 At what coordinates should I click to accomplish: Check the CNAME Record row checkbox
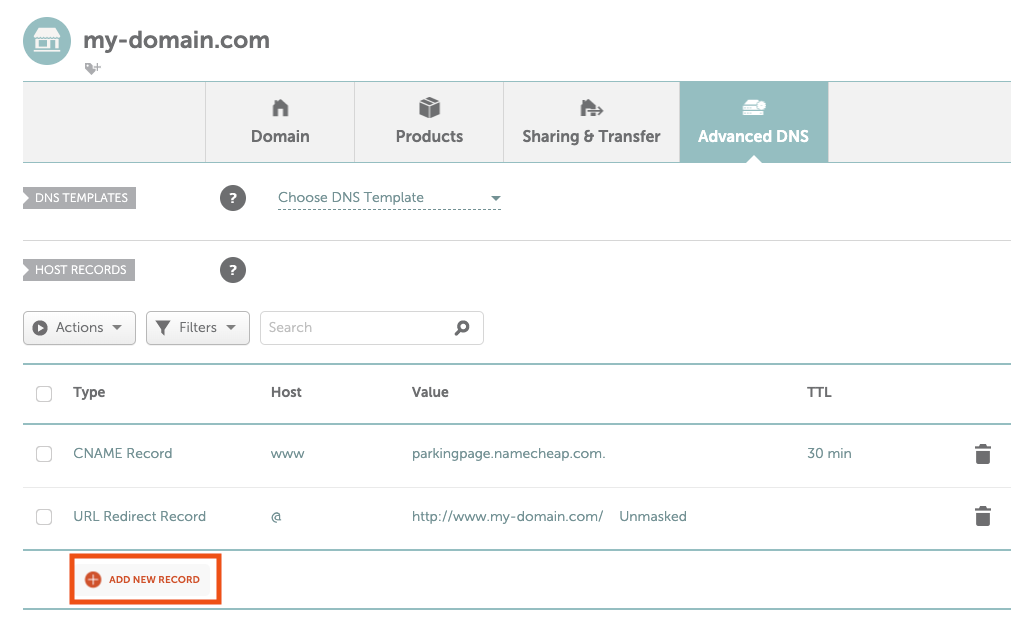(x=44, y=454)
